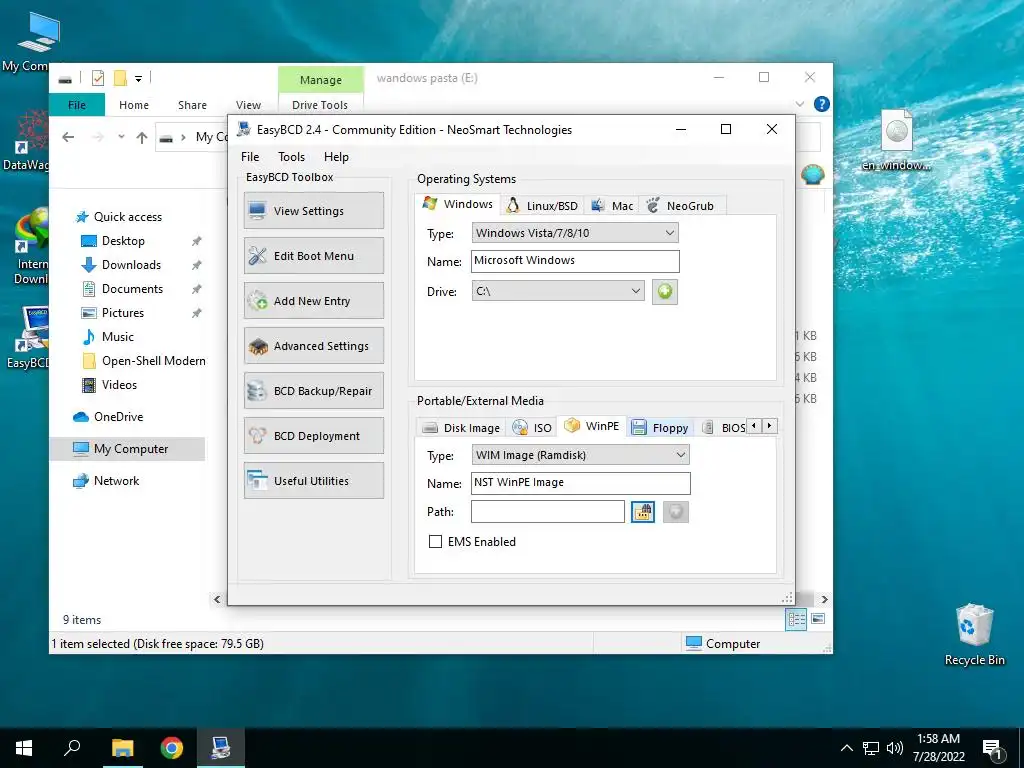Enable the EMS Enabled checkbox
The height and width of the screenshot is (768, 1024).
435,541
